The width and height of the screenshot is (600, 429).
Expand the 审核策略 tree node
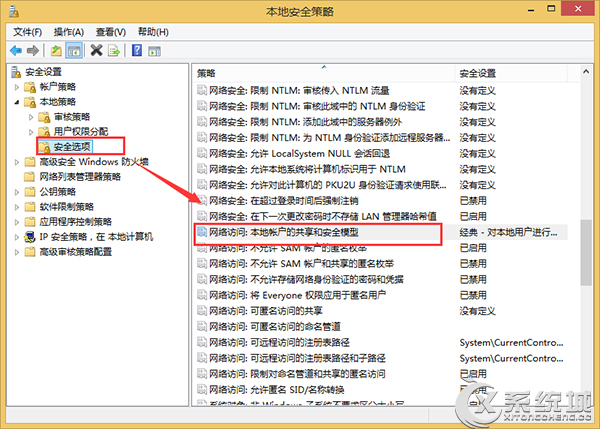tap(31, 117)
